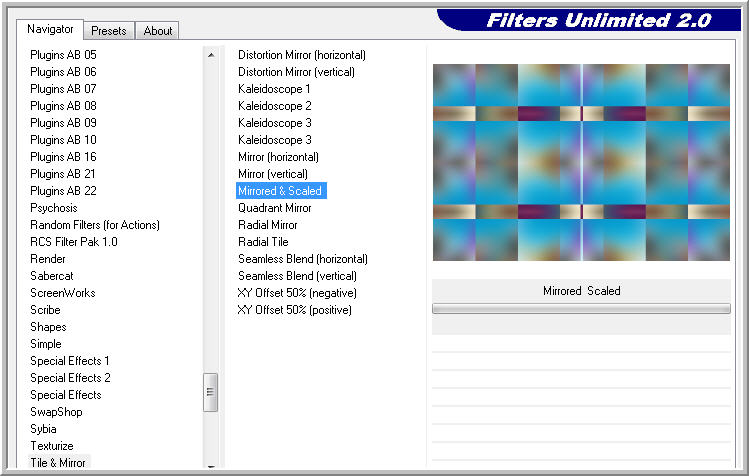The height and width of the screenshot is (476, 749).
Task: Open the Presets tab
Action: 109,31
